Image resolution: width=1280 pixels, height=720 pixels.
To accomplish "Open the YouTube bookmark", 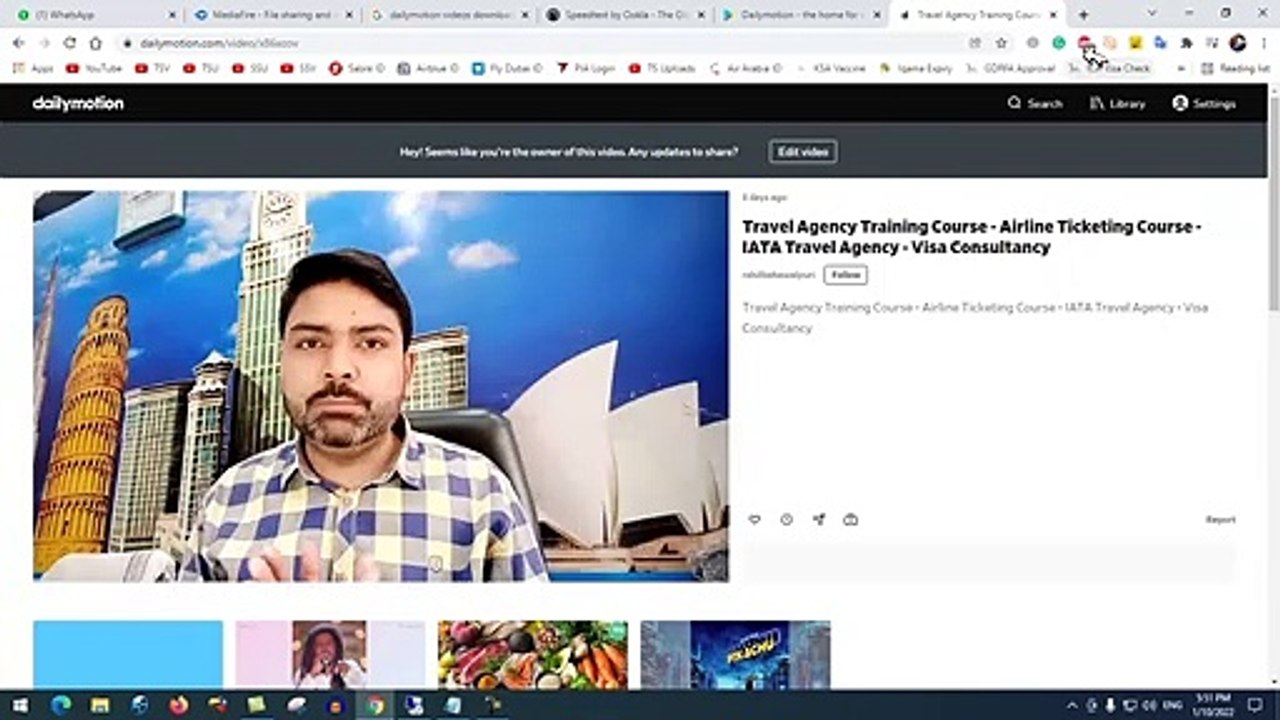I will click(x=94, y=69).
